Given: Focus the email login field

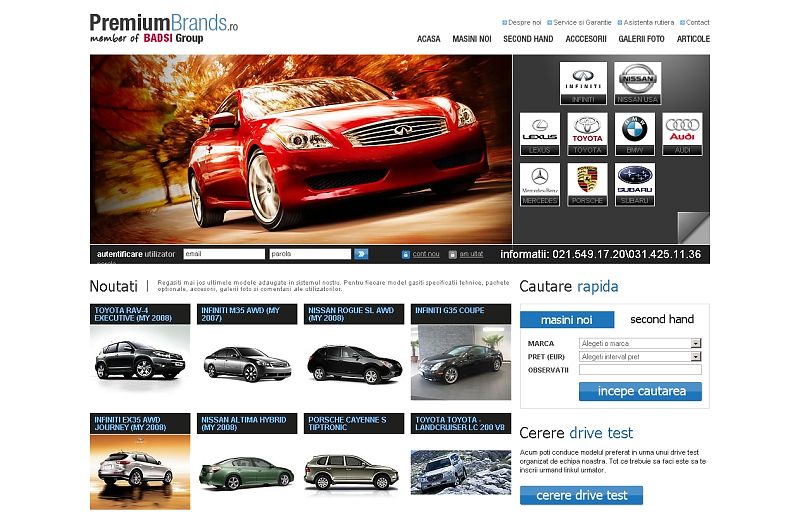Looking at the screenshot, I should pyautogui.click(x=224, y=254).
